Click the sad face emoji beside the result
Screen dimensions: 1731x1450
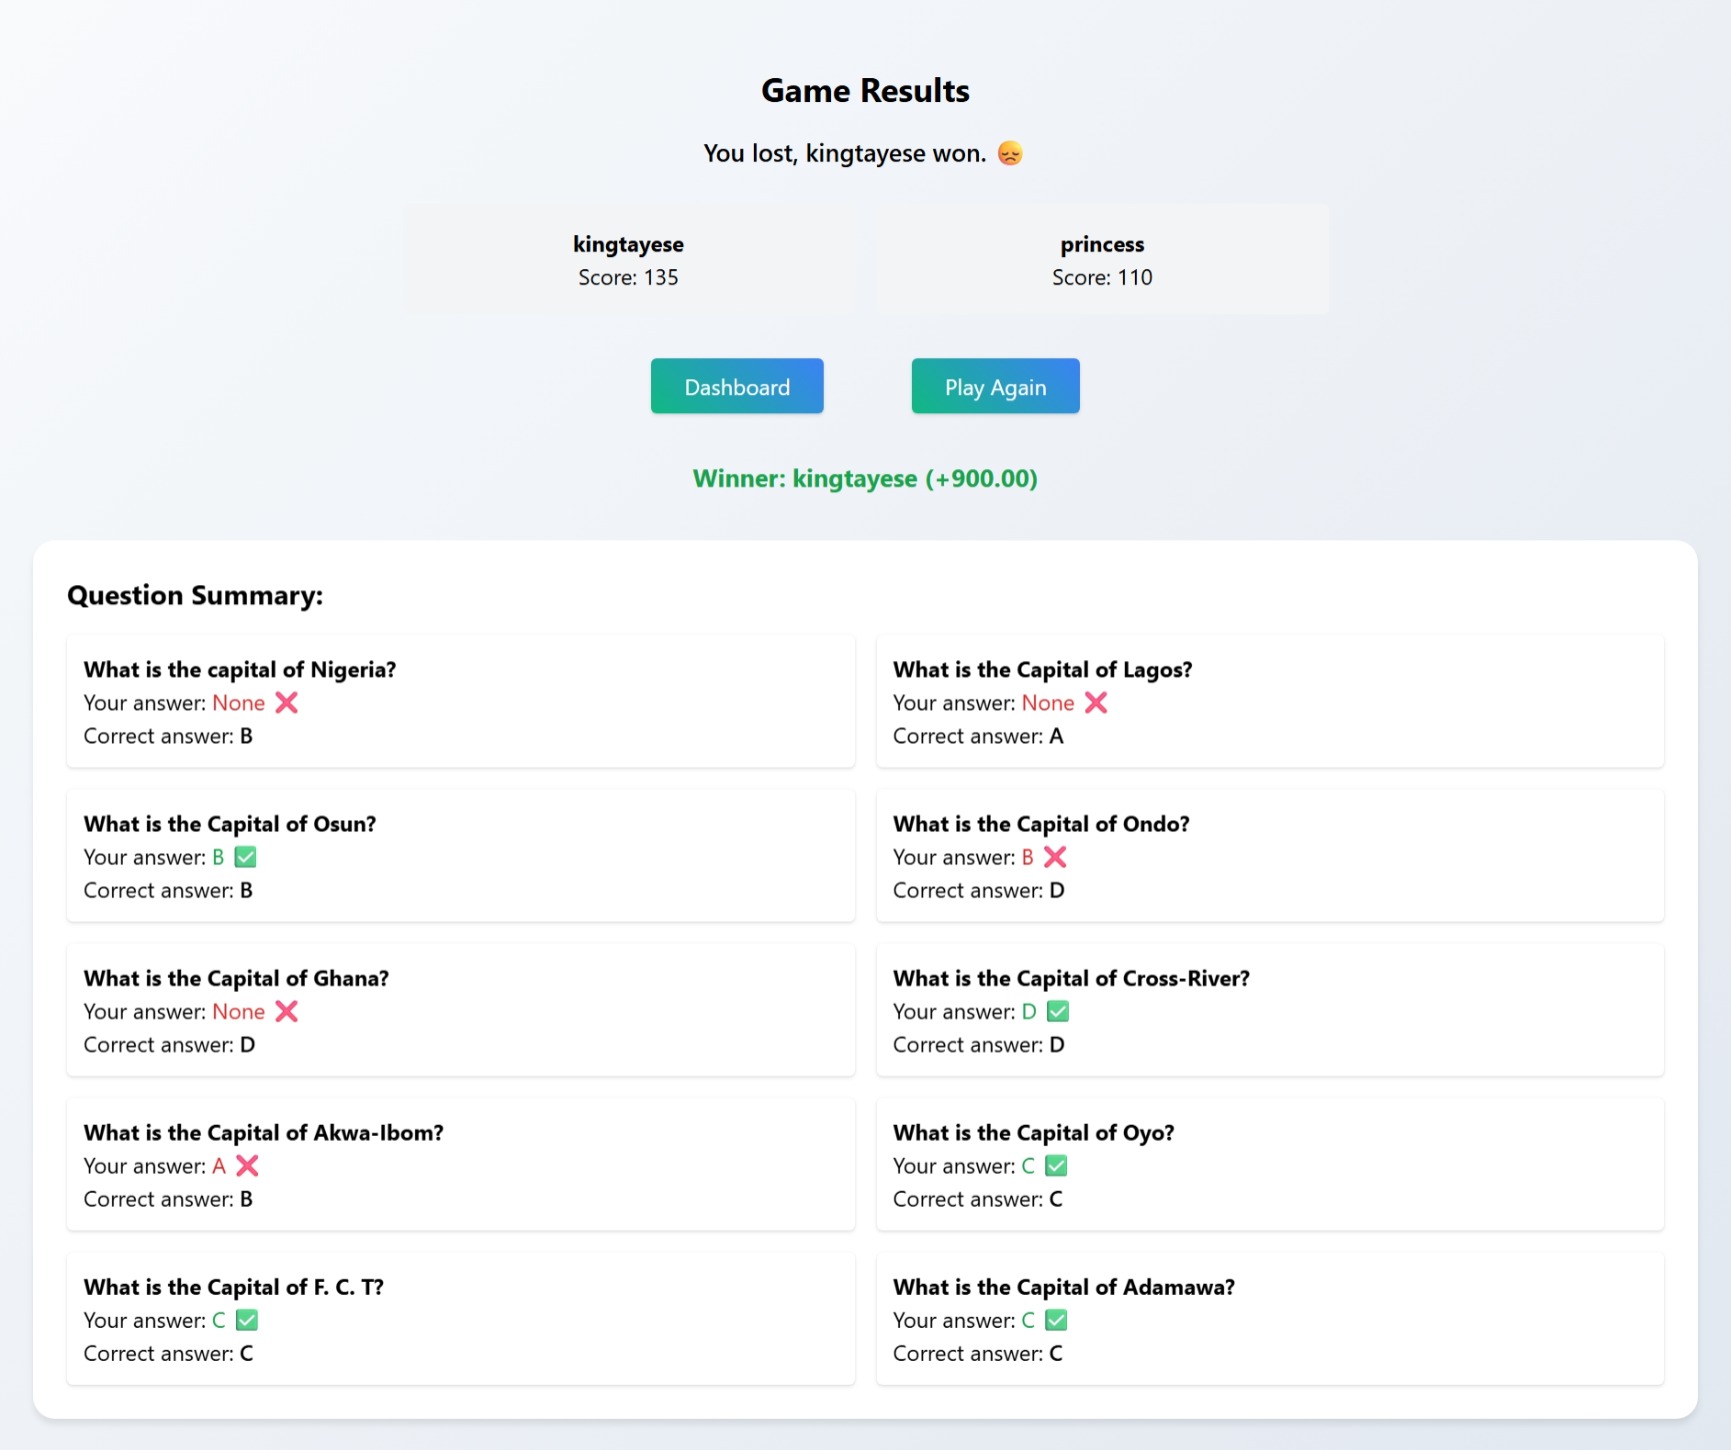(1010, 153)
